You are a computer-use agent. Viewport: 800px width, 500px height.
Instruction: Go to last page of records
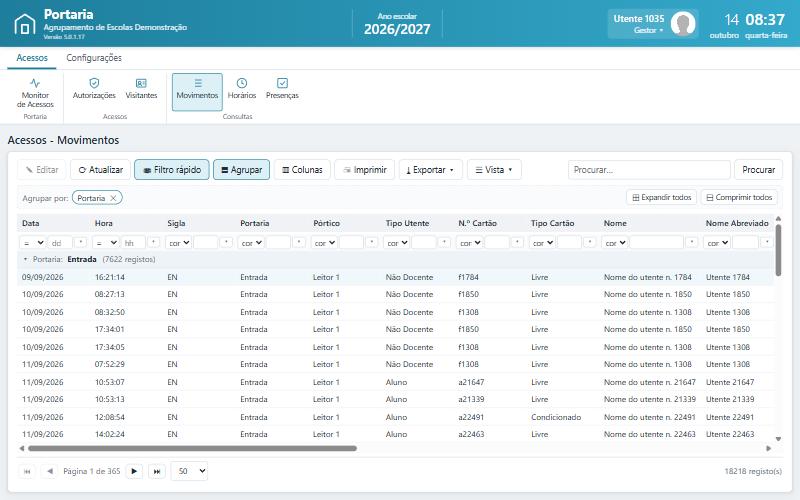tap(157, 471)
